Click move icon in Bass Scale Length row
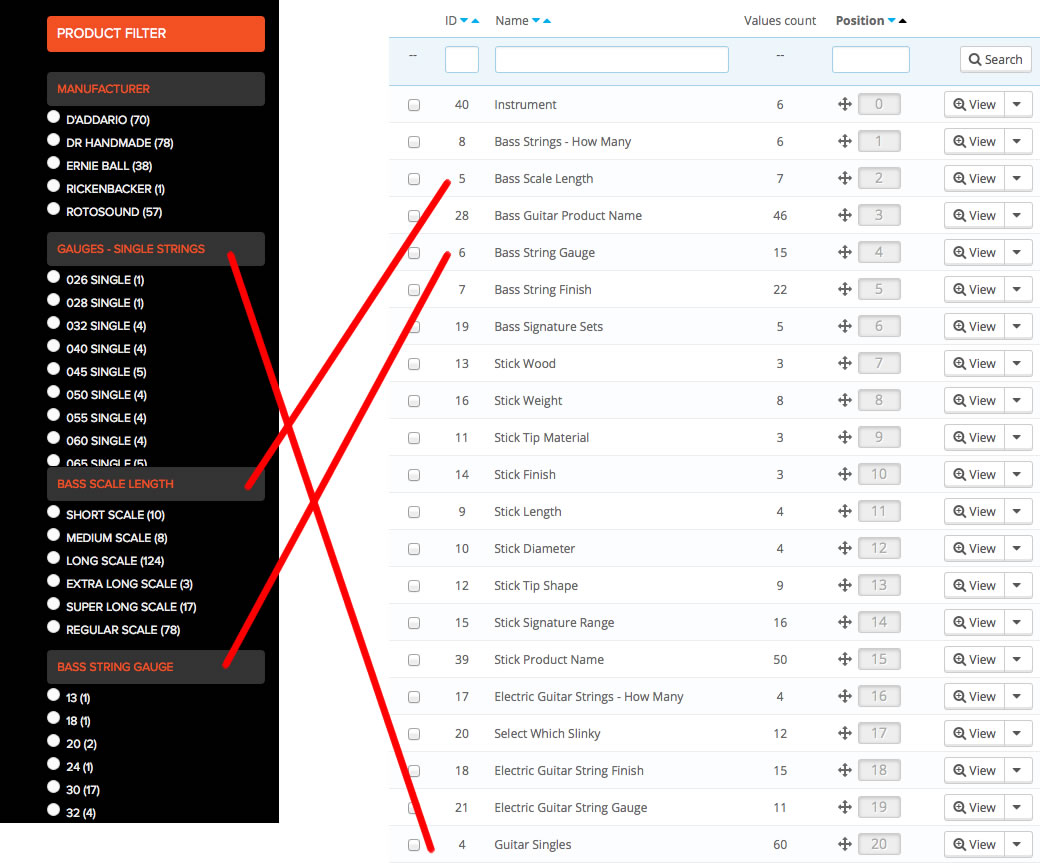The image size is (1049, 863). point(845,178)
